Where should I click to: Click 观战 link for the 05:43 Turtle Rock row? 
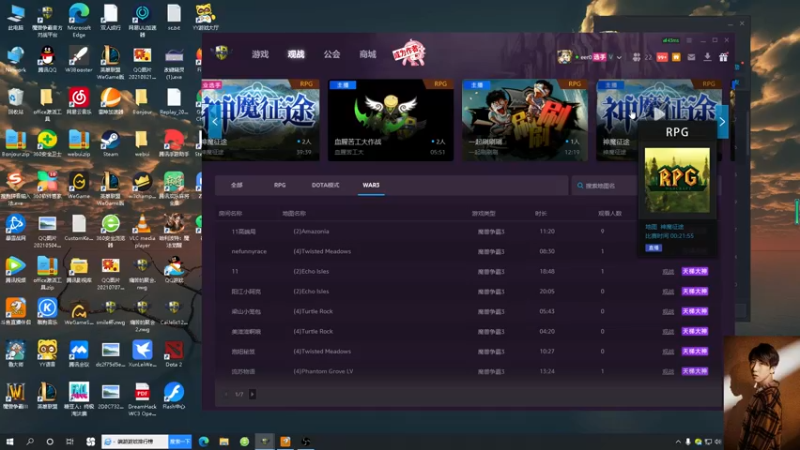[668, 311]
